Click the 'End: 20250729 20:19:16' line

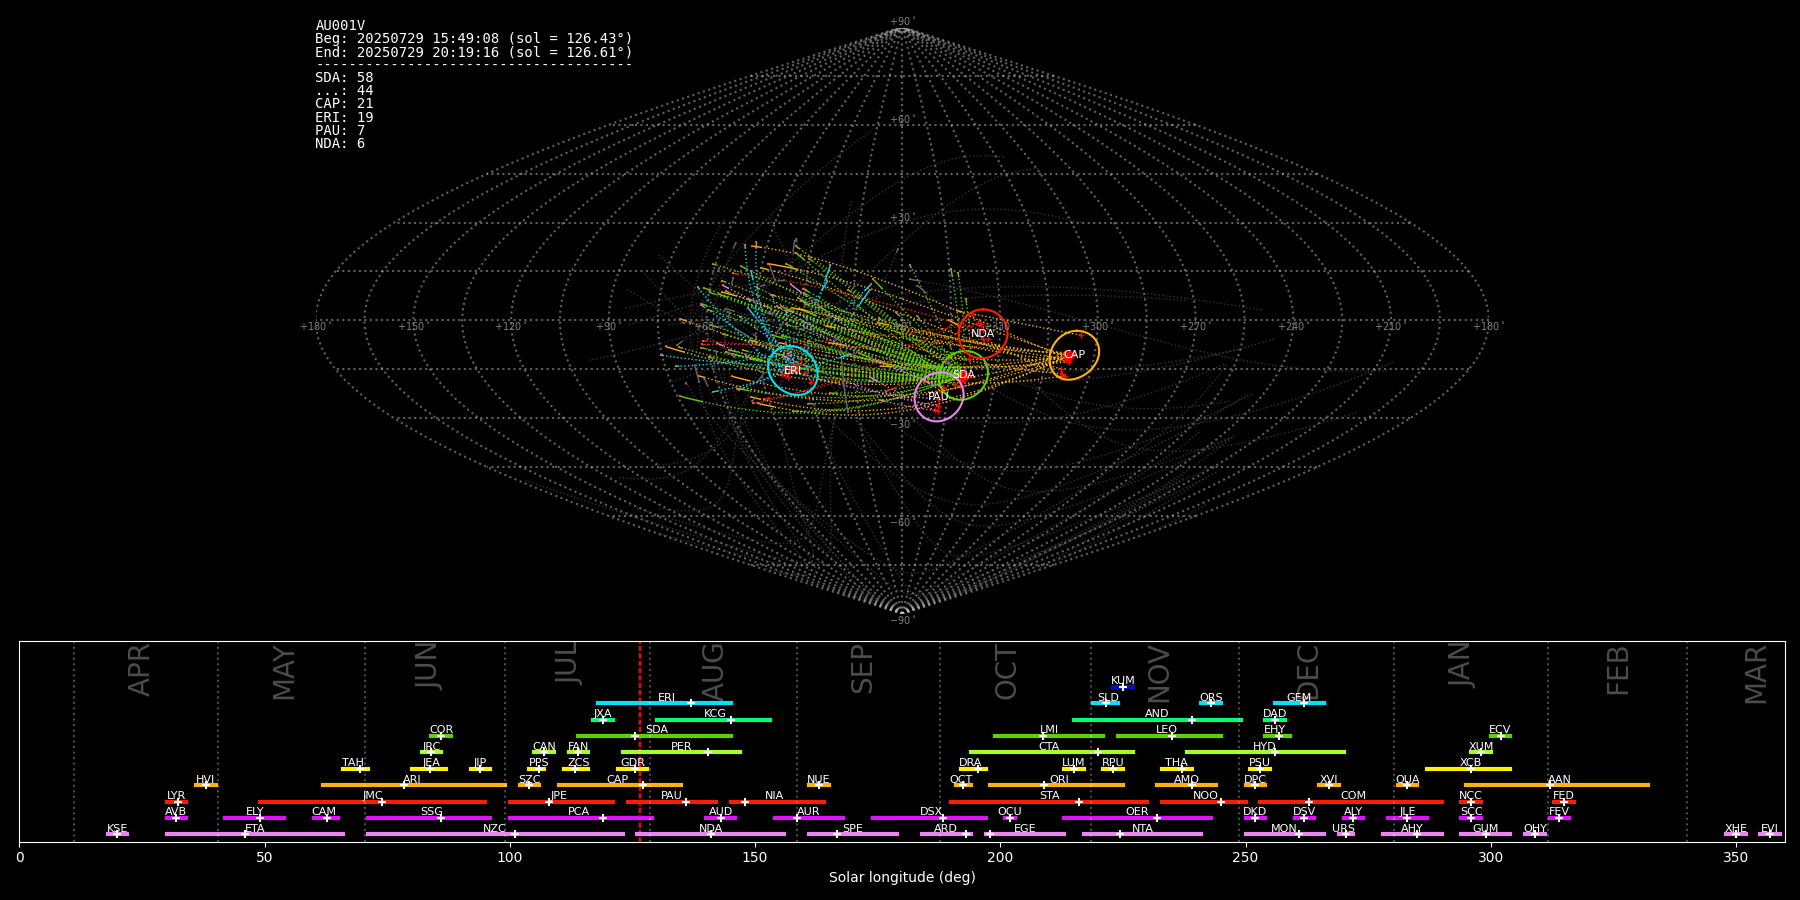[x=474, y=52]
